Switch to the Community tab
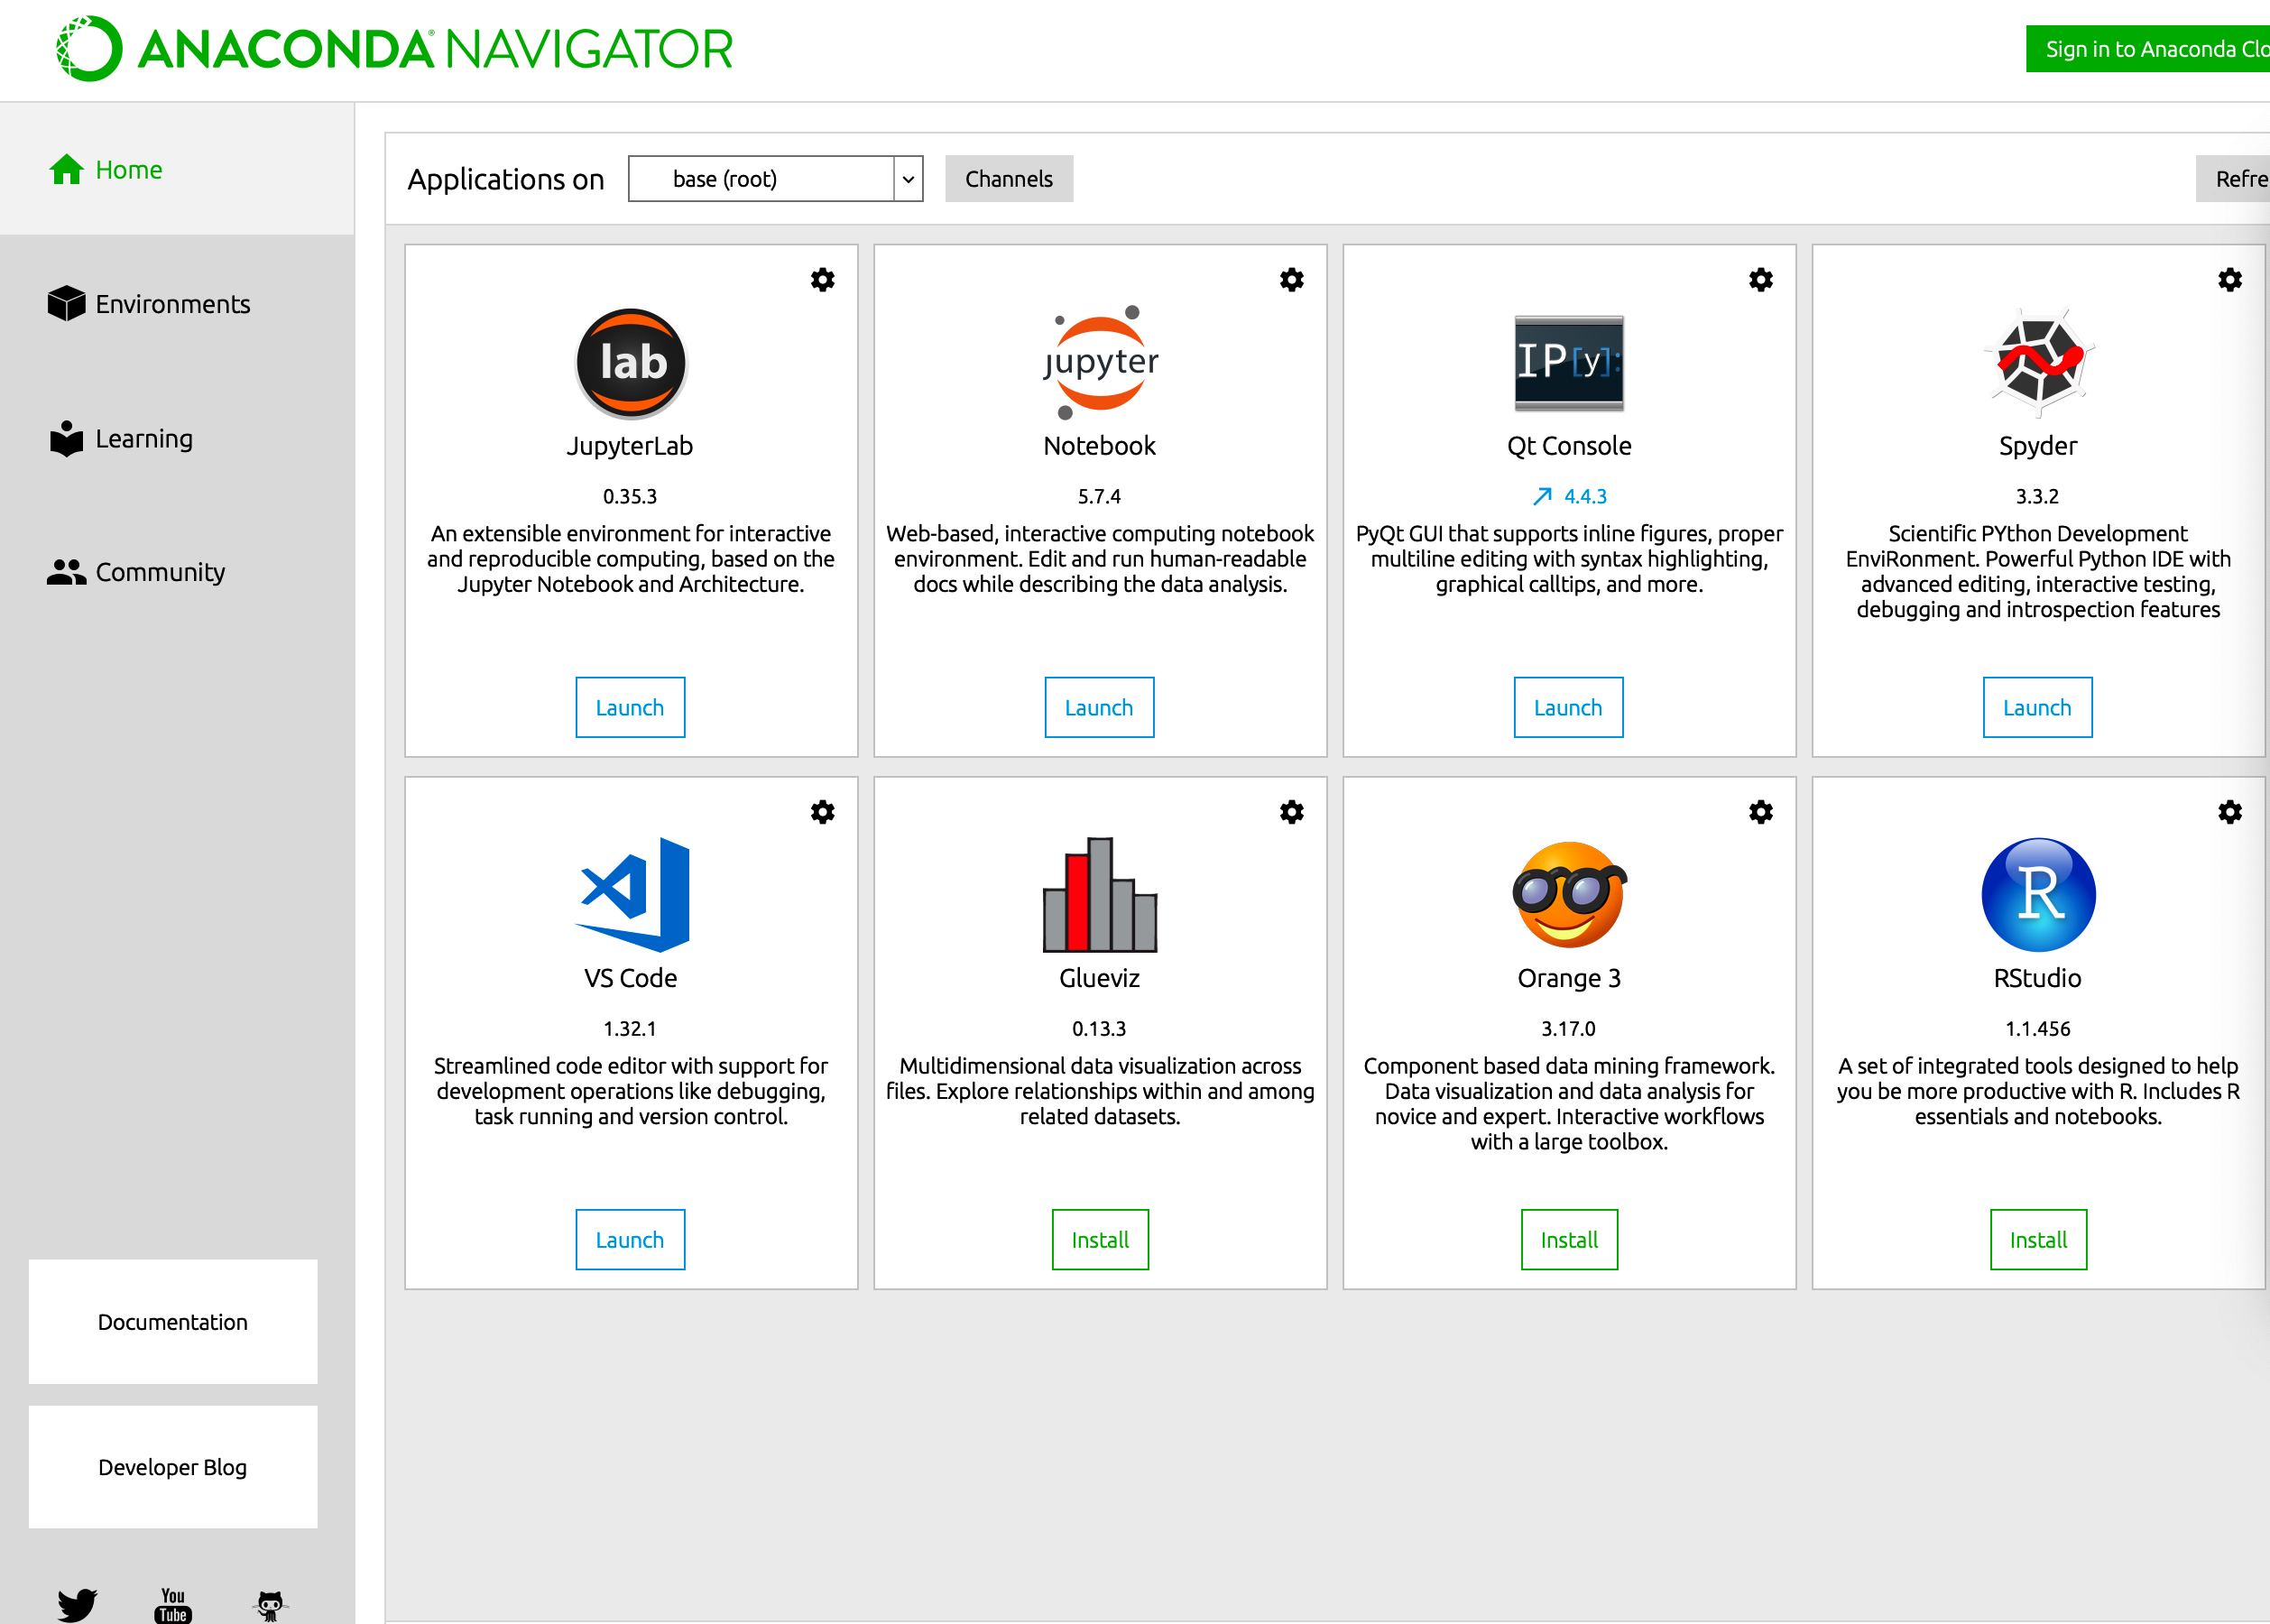 click(136, 572)
